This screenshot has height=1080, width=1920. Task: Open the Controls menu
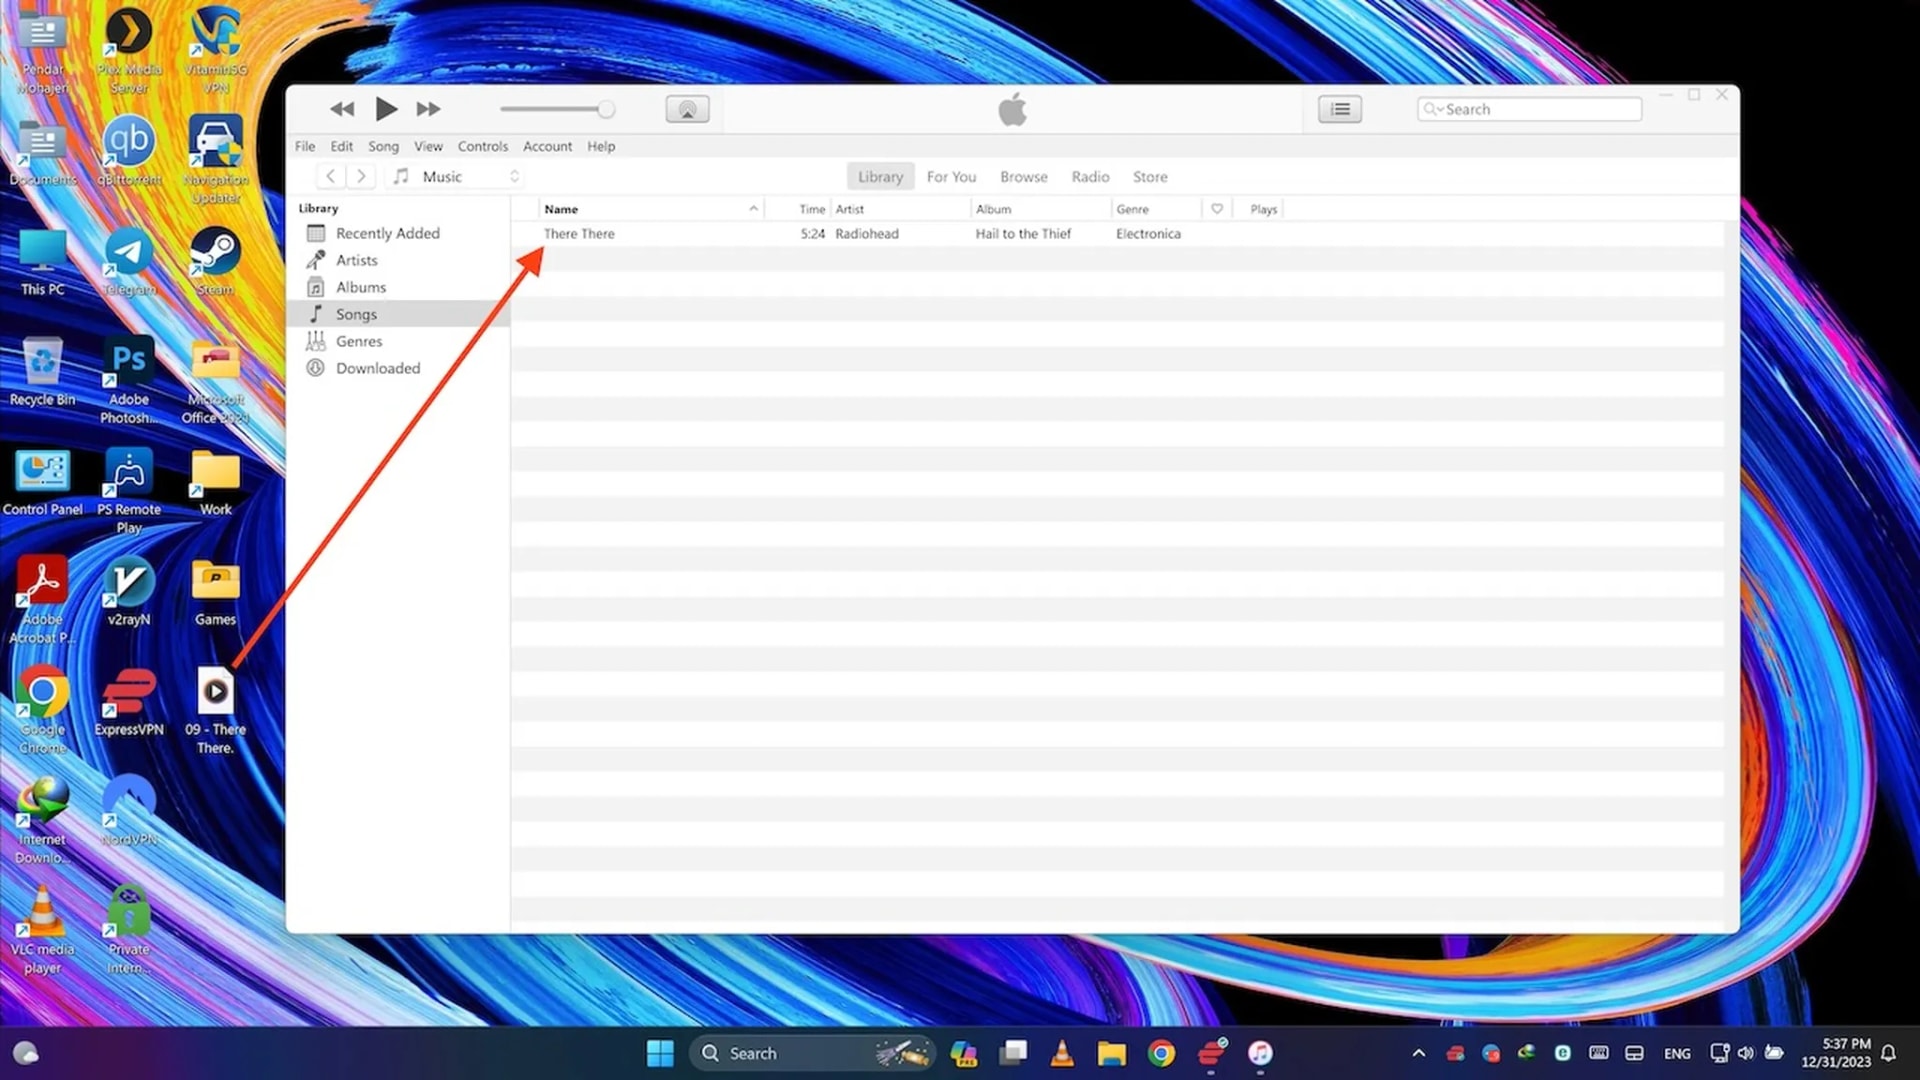point(482,146)
